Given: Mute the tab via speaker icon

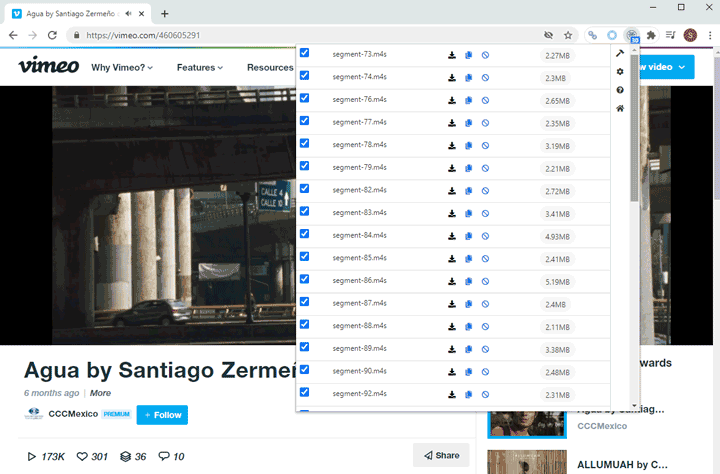Looking at the screenshot, I should point(129,14).
